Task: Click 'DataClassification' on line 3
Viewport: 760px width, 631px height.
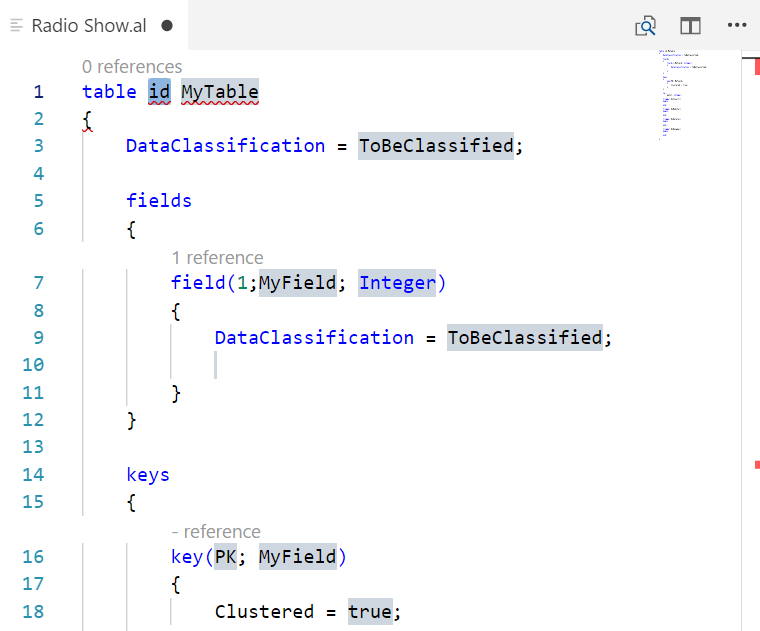Action: pyautogui.click(x=225, y=146)
